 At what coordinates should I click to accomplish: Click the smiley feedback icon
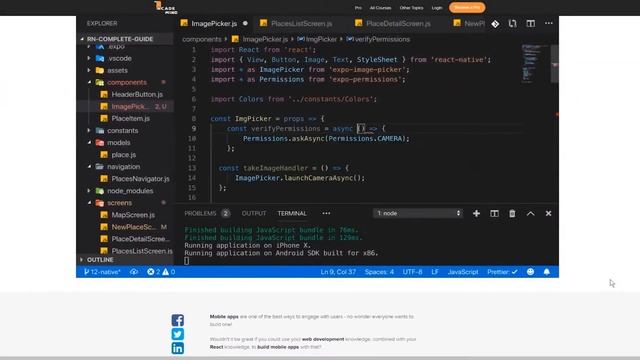530,272
